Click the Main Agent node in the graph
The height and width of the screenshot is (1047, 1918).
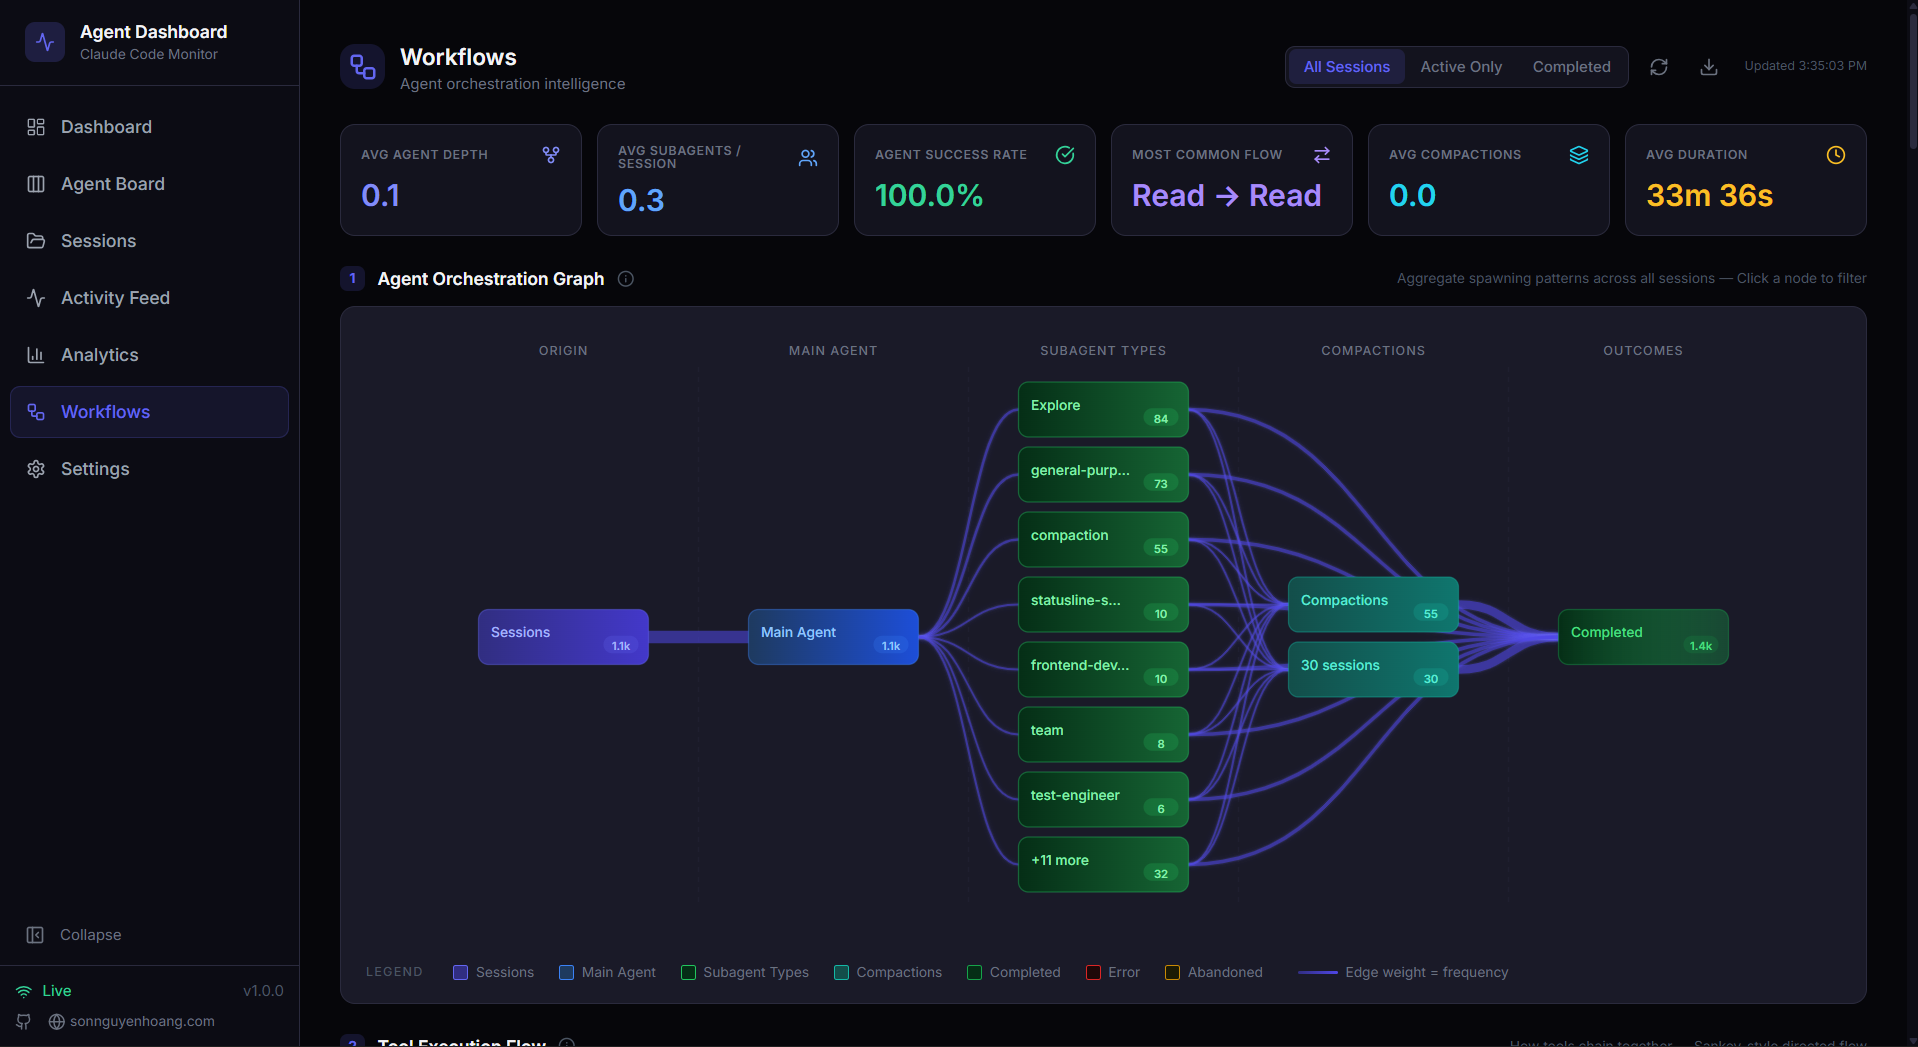832,636
